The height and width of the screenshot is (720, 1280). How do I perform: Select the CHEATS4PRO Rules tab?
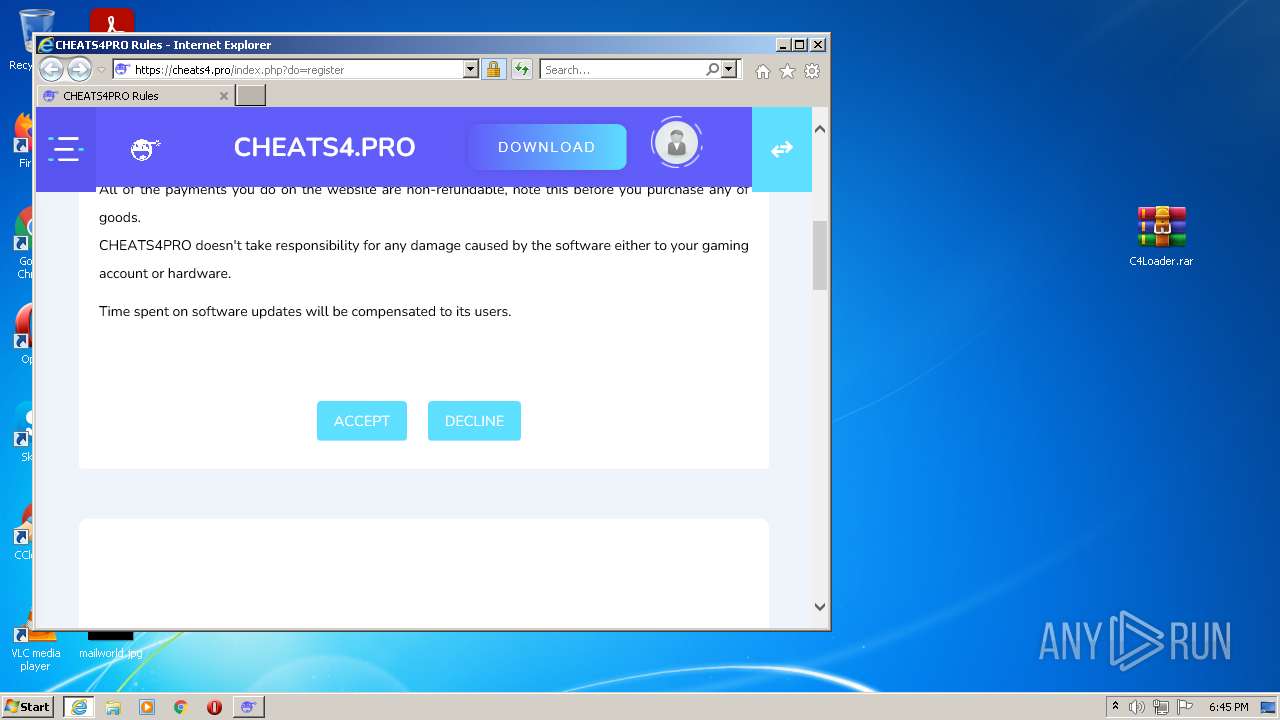tap(135, 96)
